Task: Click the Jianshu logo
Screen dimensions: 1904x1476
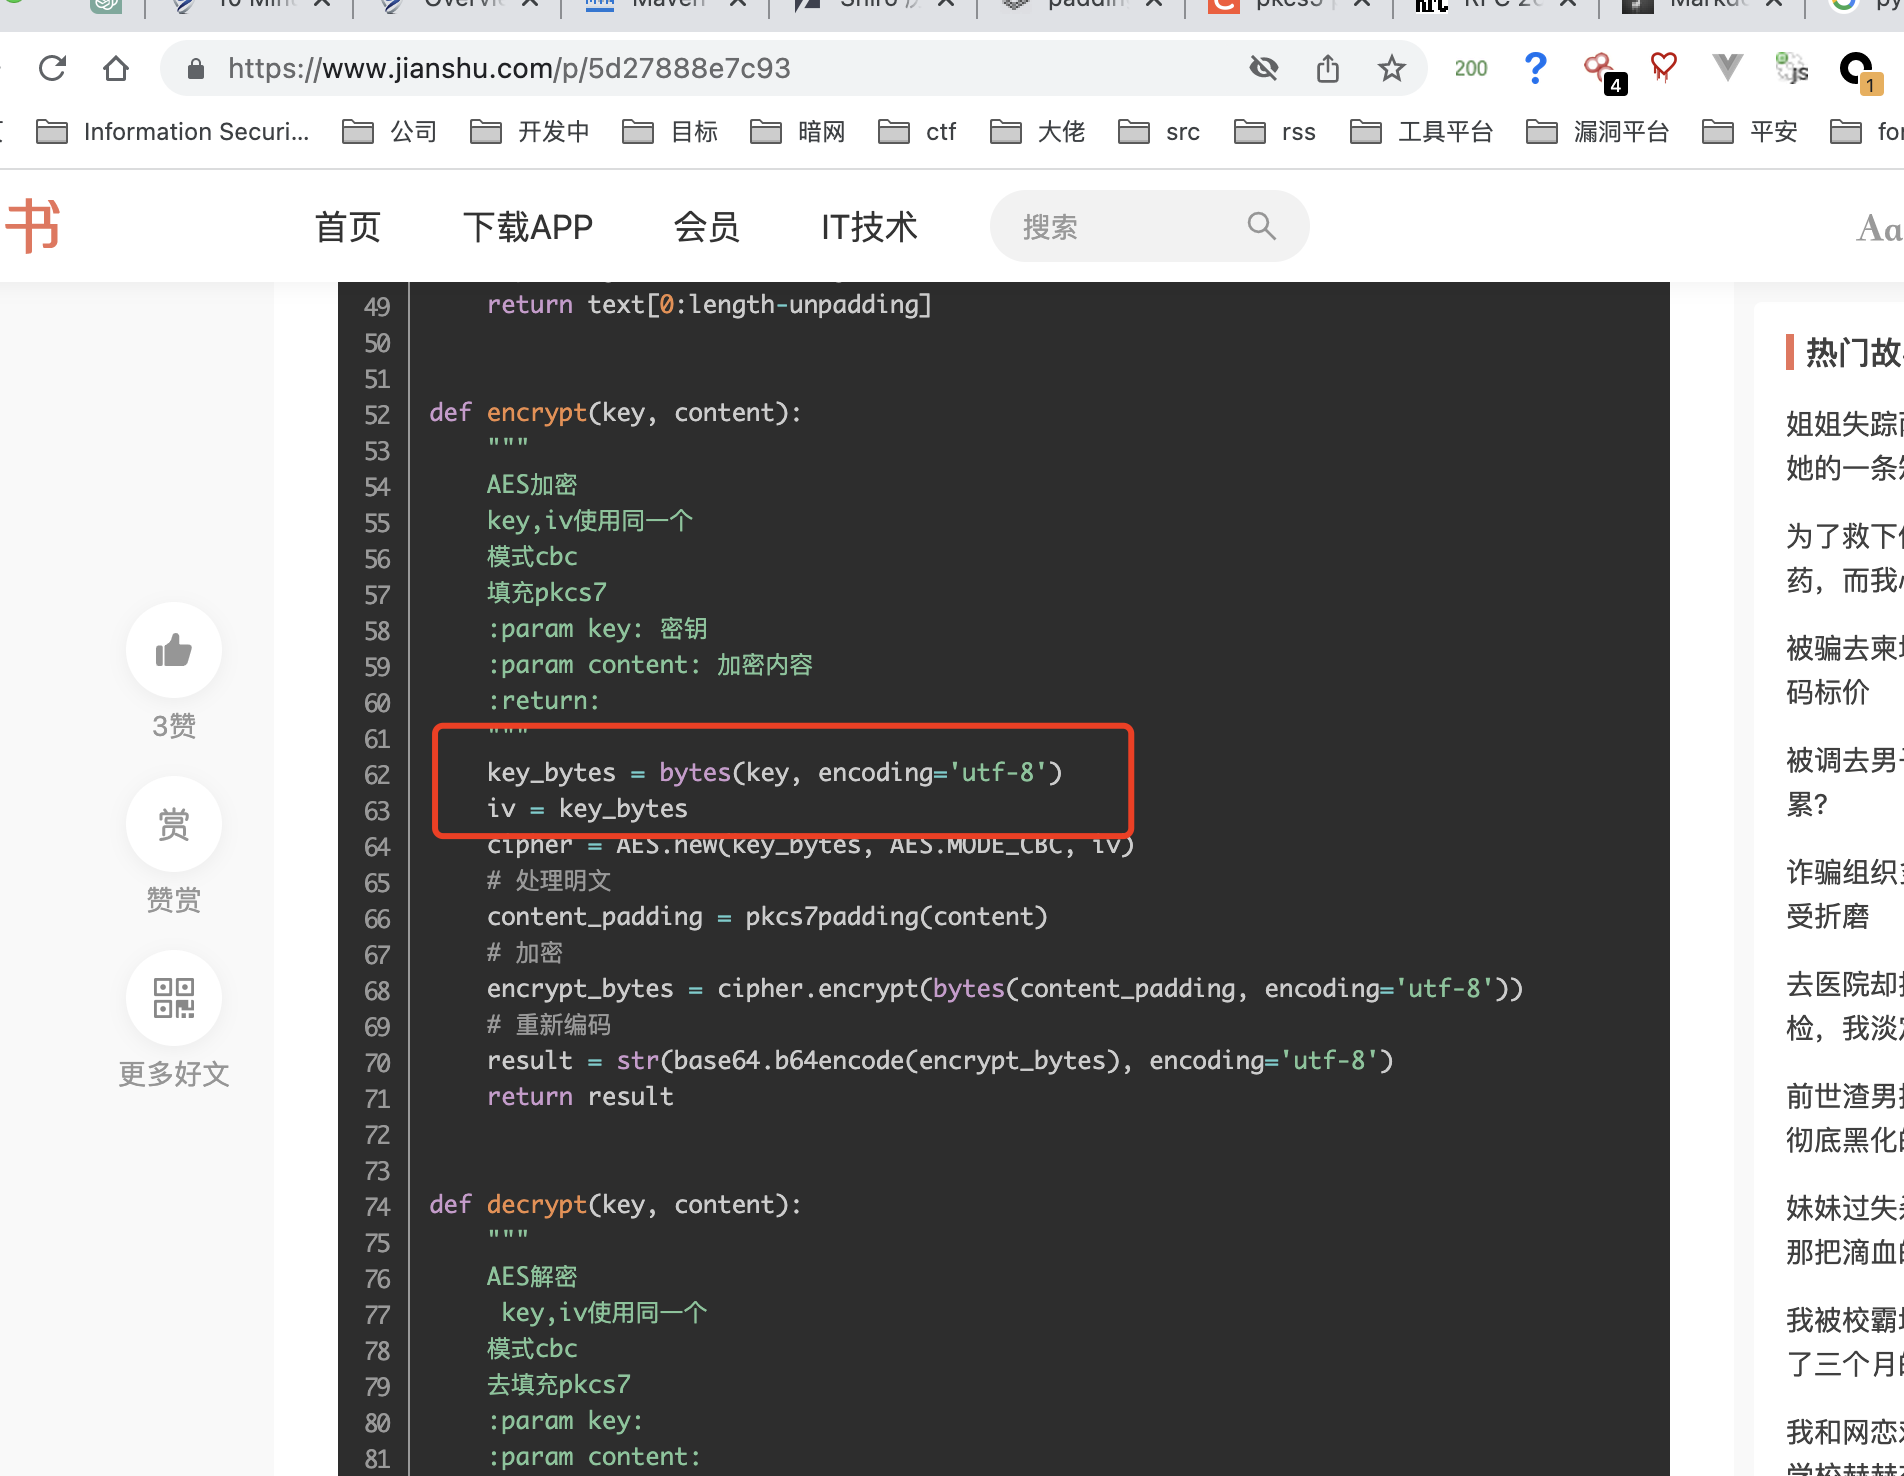Action: tap(34, 226)
